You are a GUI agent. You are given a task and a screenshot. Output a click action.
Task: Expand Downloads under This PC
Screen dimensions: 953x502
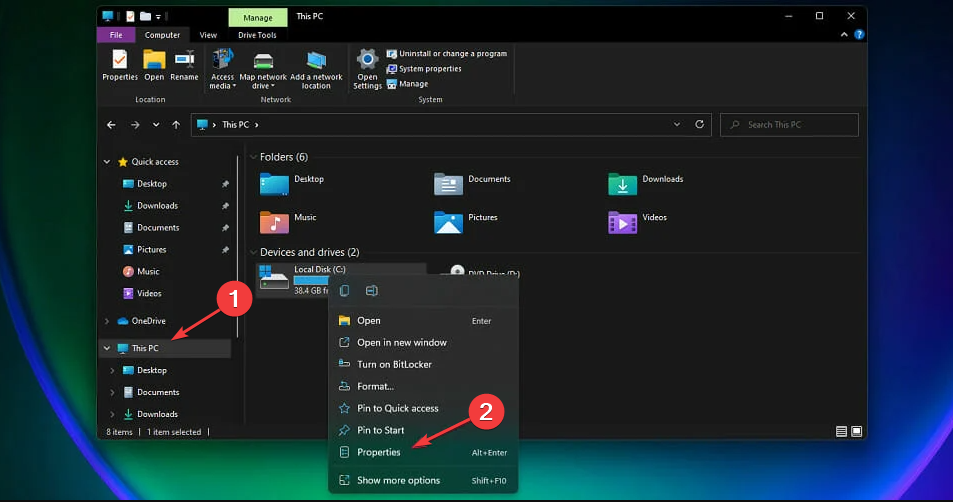pos(112,414)
